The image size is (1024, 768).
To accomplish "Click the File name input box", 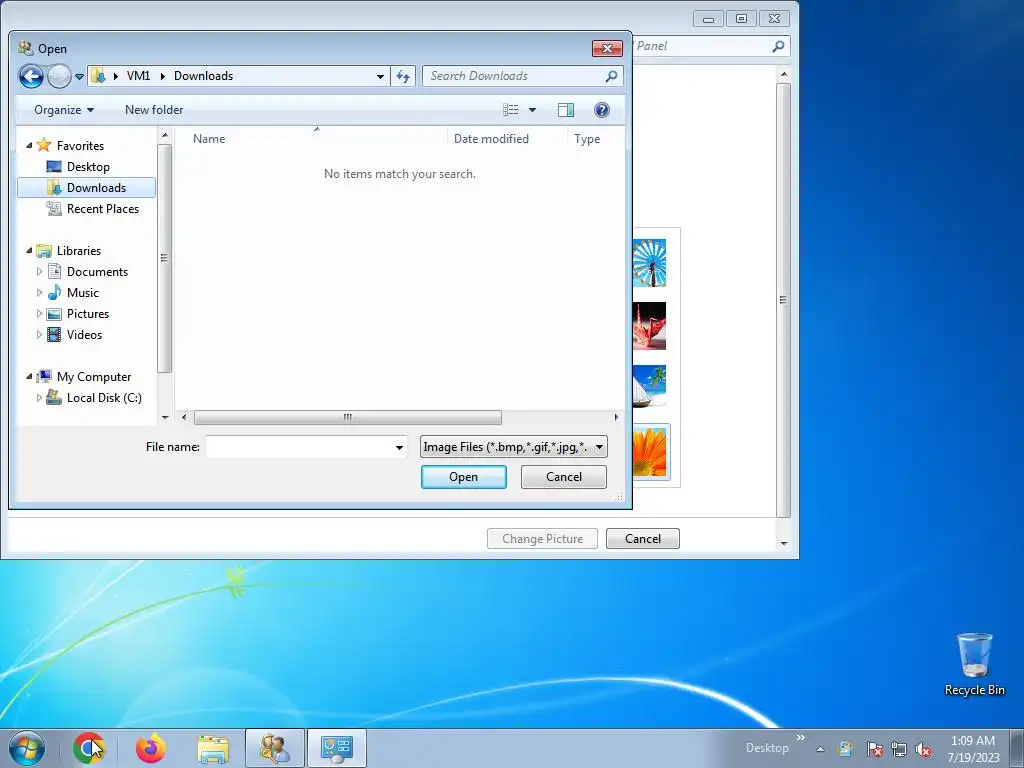I will point(299,447).
